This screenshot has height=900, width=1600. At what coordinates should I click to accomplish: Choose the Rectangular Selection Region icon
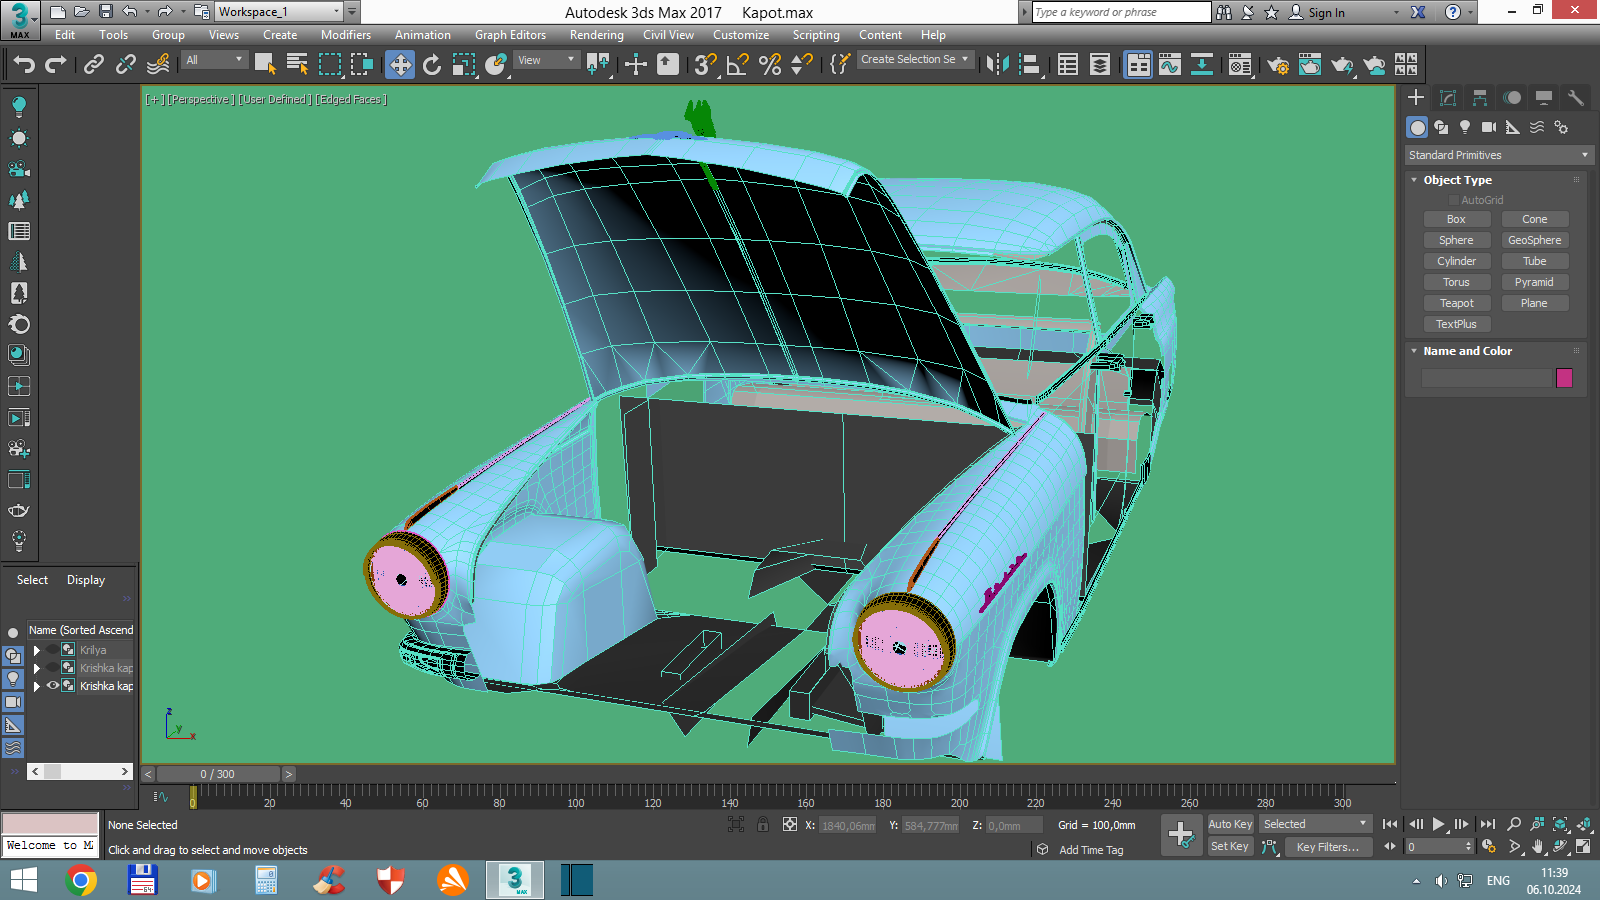330,65
